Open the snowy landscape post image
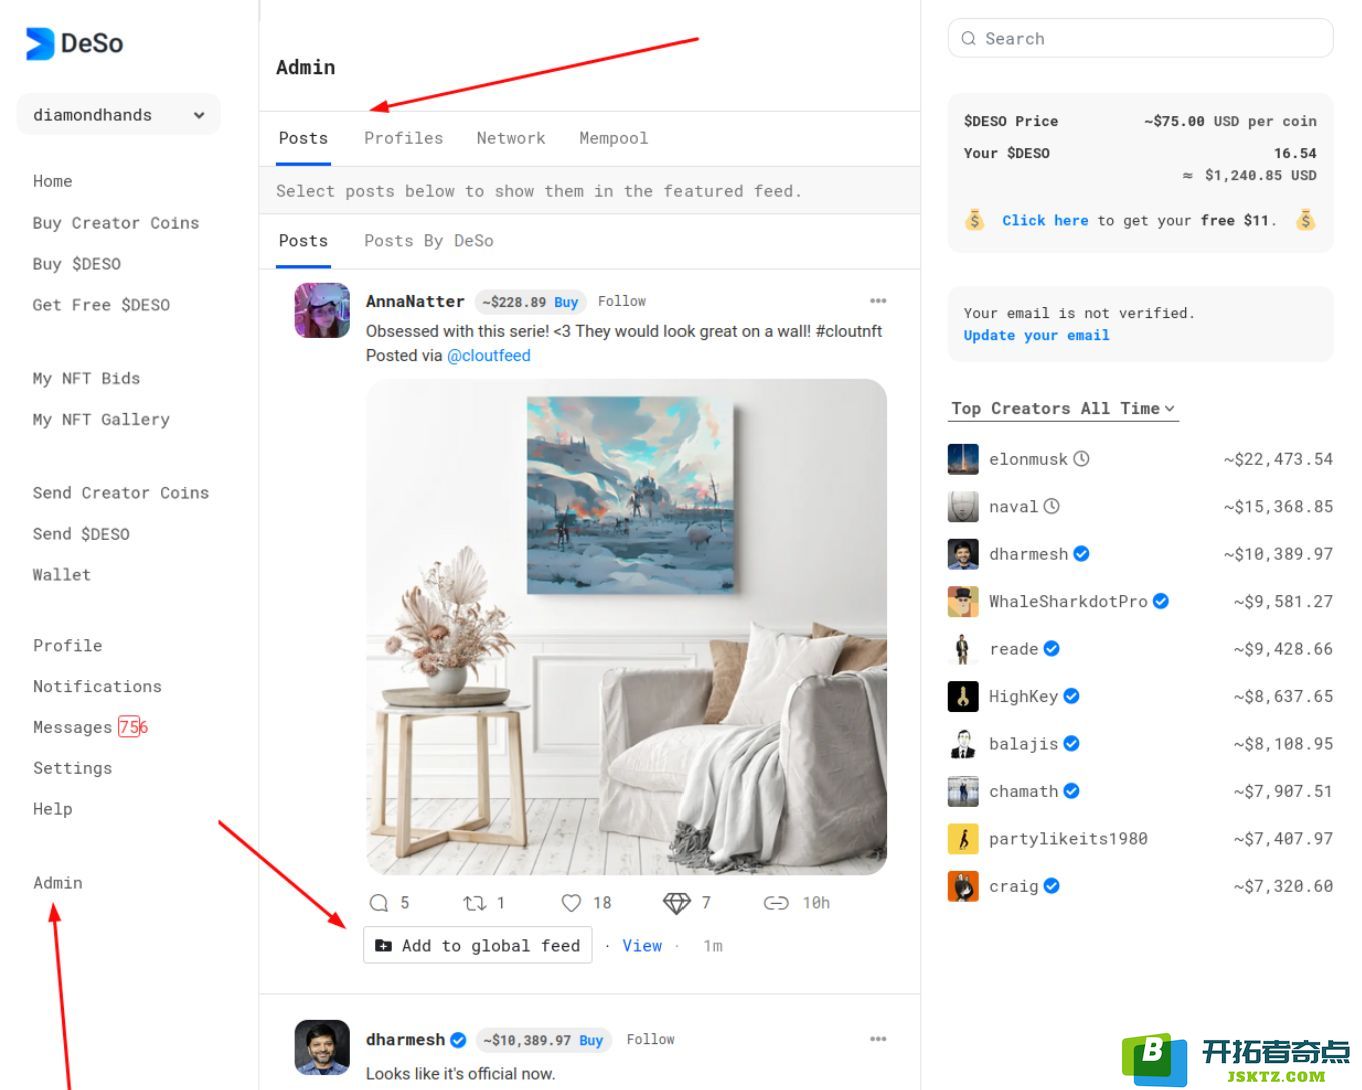1362x1090 pixels. (x=626, y=627)
